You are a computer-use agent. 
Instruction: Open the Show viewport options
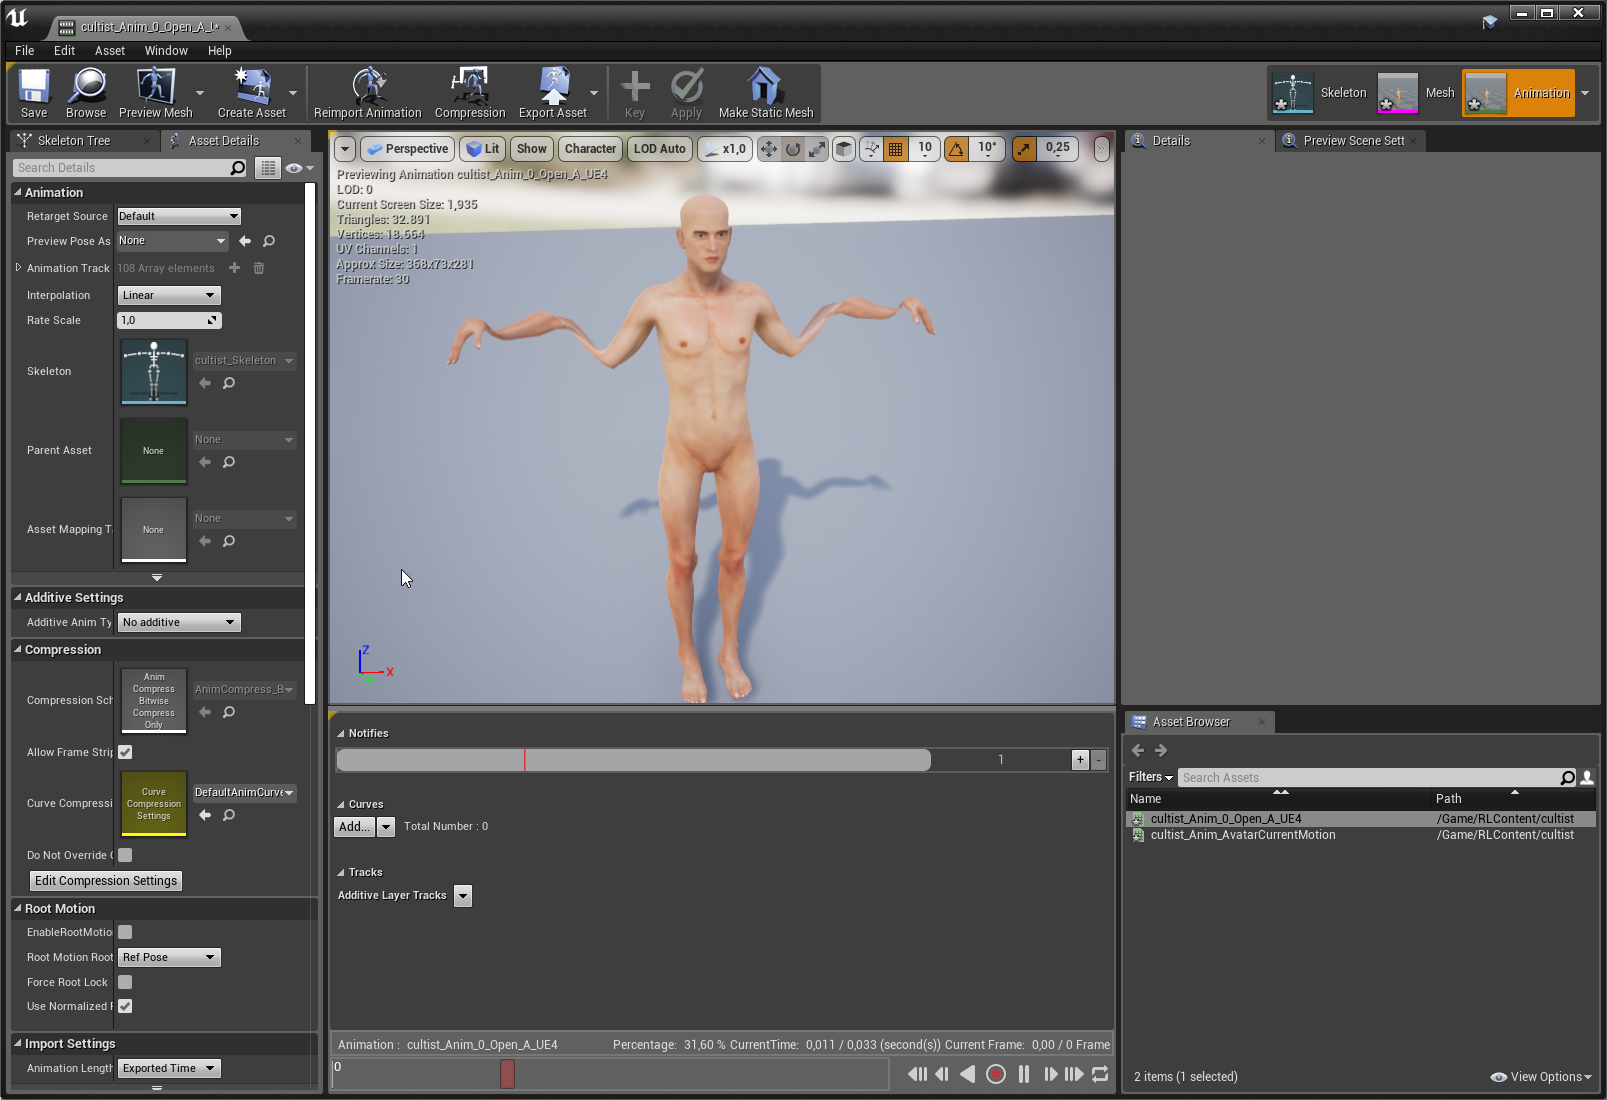(531, 149)
